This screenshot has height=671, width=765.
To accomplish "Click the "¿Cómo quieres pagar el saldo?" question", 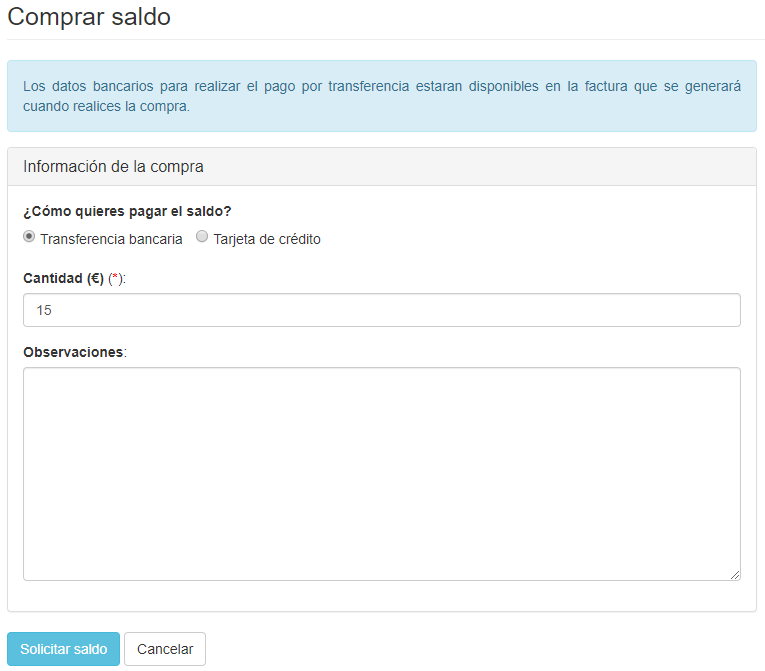I will pyautogui.click(x=127, y=211).
